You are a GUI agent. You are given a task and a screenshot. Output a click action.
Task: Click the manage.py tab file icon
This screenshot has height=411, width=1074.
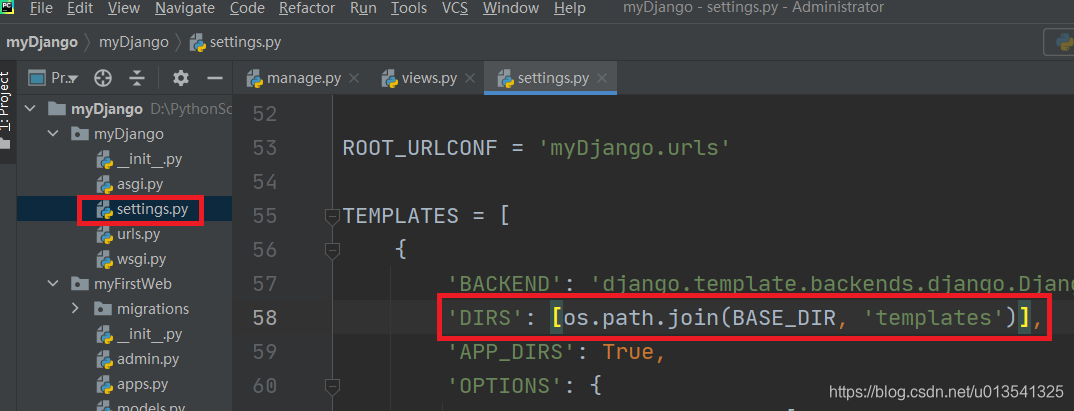tap(255, 78)
